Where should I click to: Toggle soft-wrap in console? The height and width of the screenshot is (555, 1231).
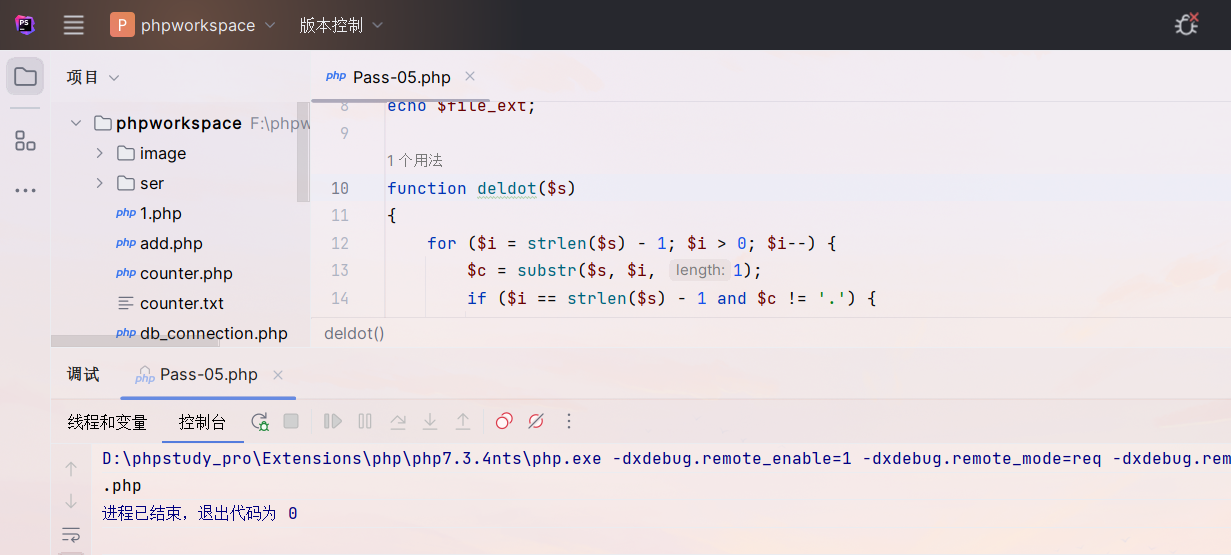(71, 534)
